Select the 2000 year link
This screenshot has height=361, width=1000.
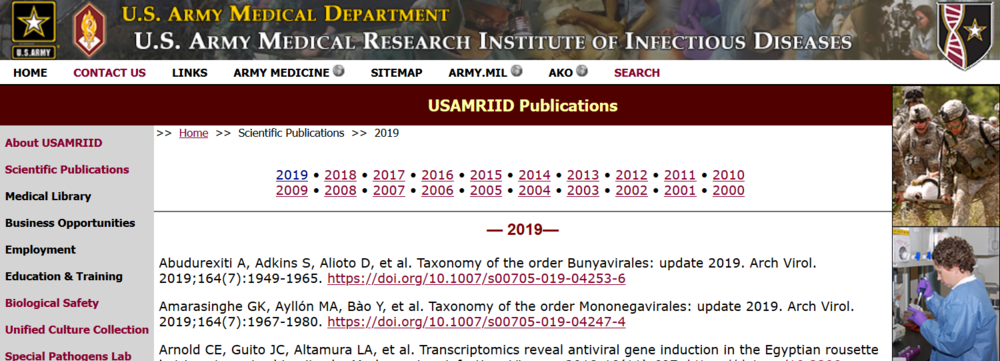[728, 191]
